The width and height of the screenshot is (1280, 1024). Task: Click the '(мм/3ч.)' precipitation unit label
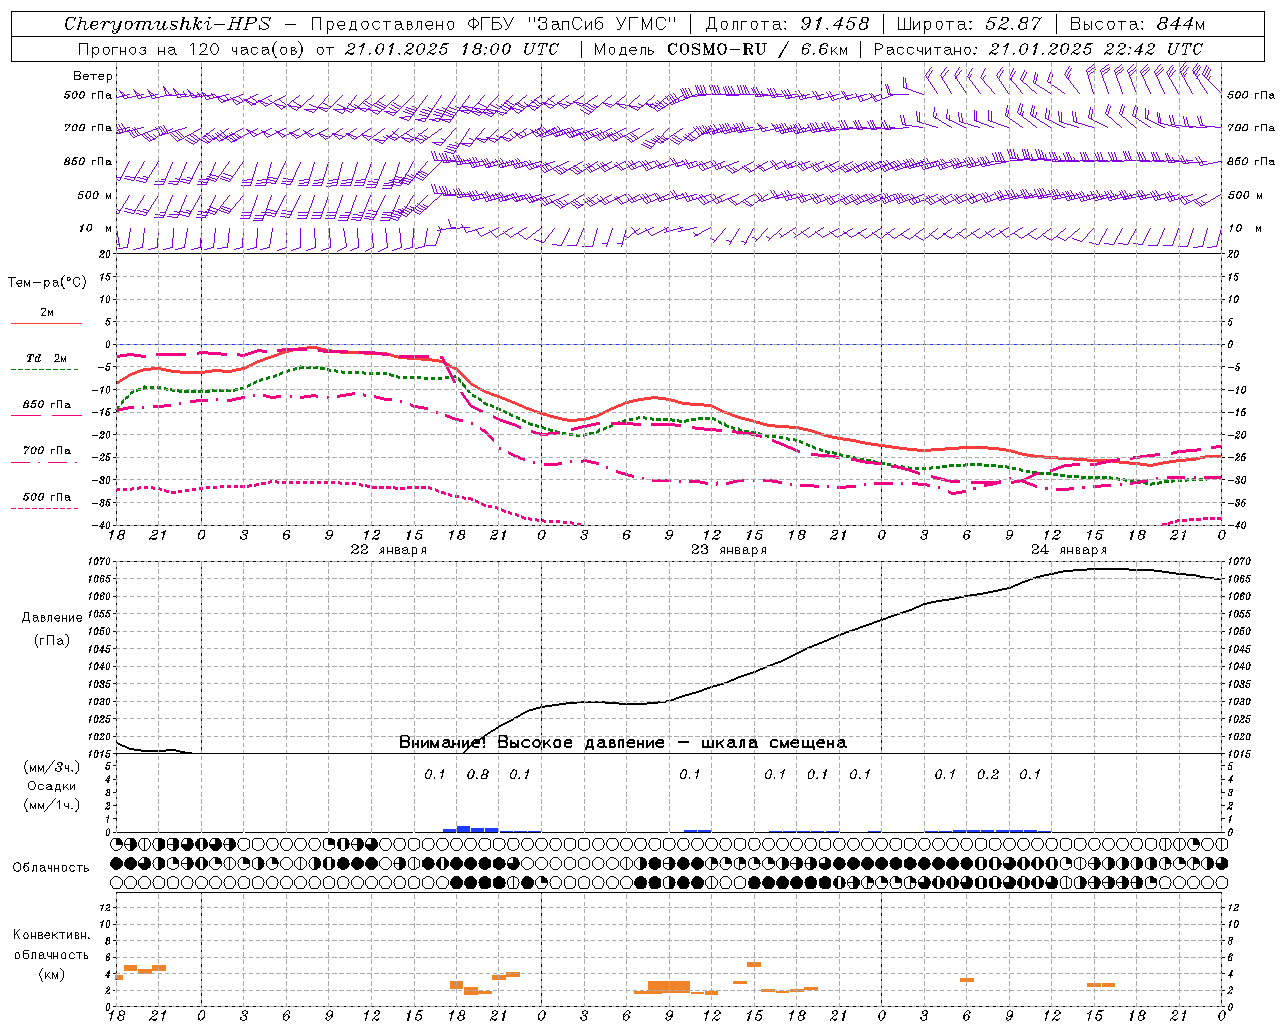coord(53,767)
